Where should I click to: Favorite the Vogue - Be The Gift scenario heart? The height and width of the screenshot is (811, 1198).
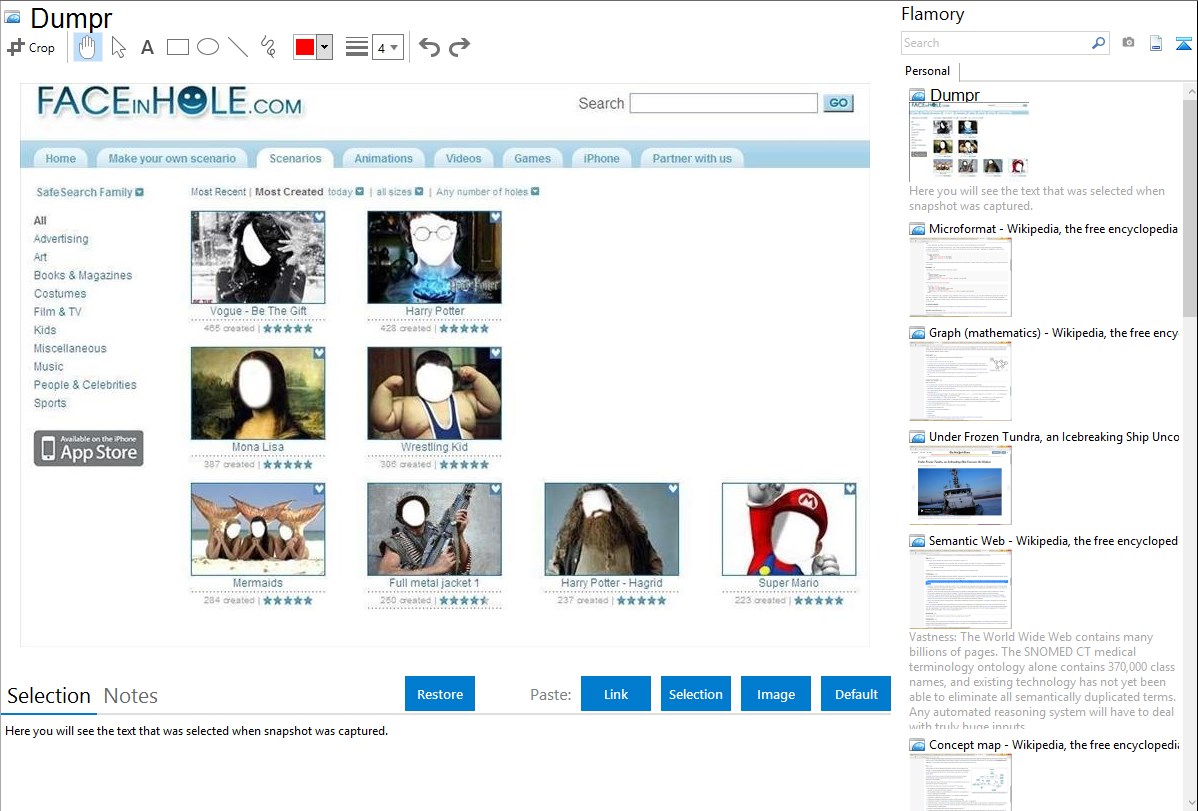[x=319, y=218]
